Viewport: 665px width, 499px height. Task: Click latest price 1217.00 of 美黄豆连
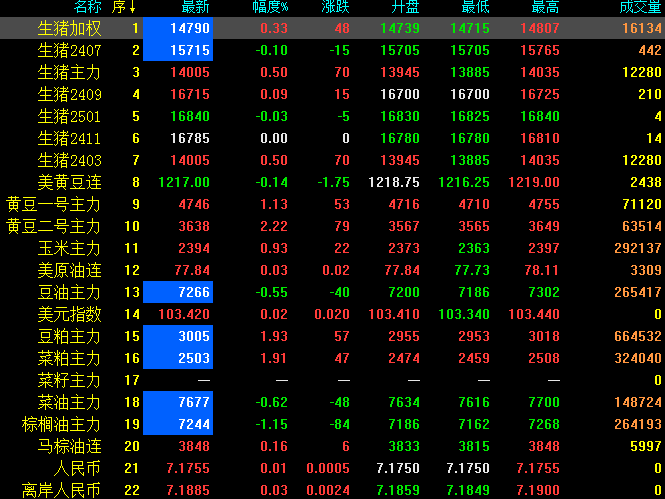pos(184,183)
